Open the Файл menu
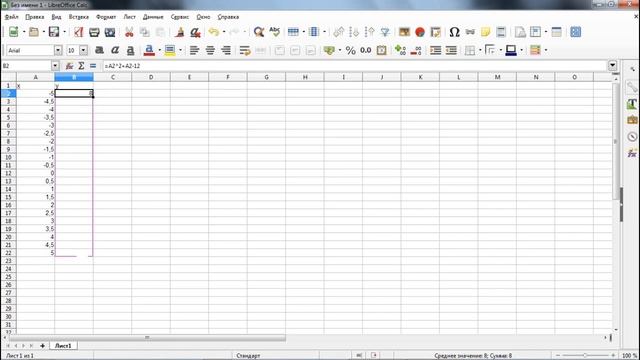 click(x=11, y=17)
